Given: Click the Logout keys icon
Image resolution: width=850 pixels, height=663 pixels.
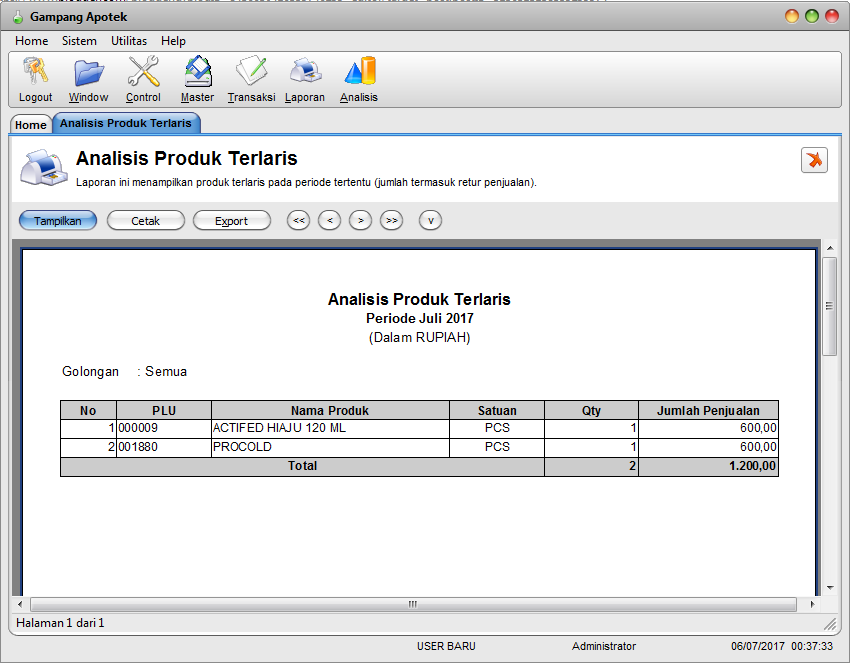Looking at the screenshot, I should (36, 72).
